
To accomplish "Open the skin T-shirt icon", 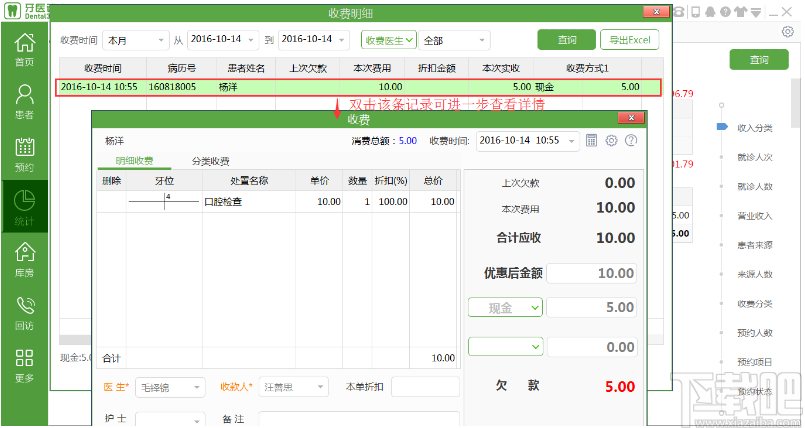I will pyautogui.click(x=740, y=12).
